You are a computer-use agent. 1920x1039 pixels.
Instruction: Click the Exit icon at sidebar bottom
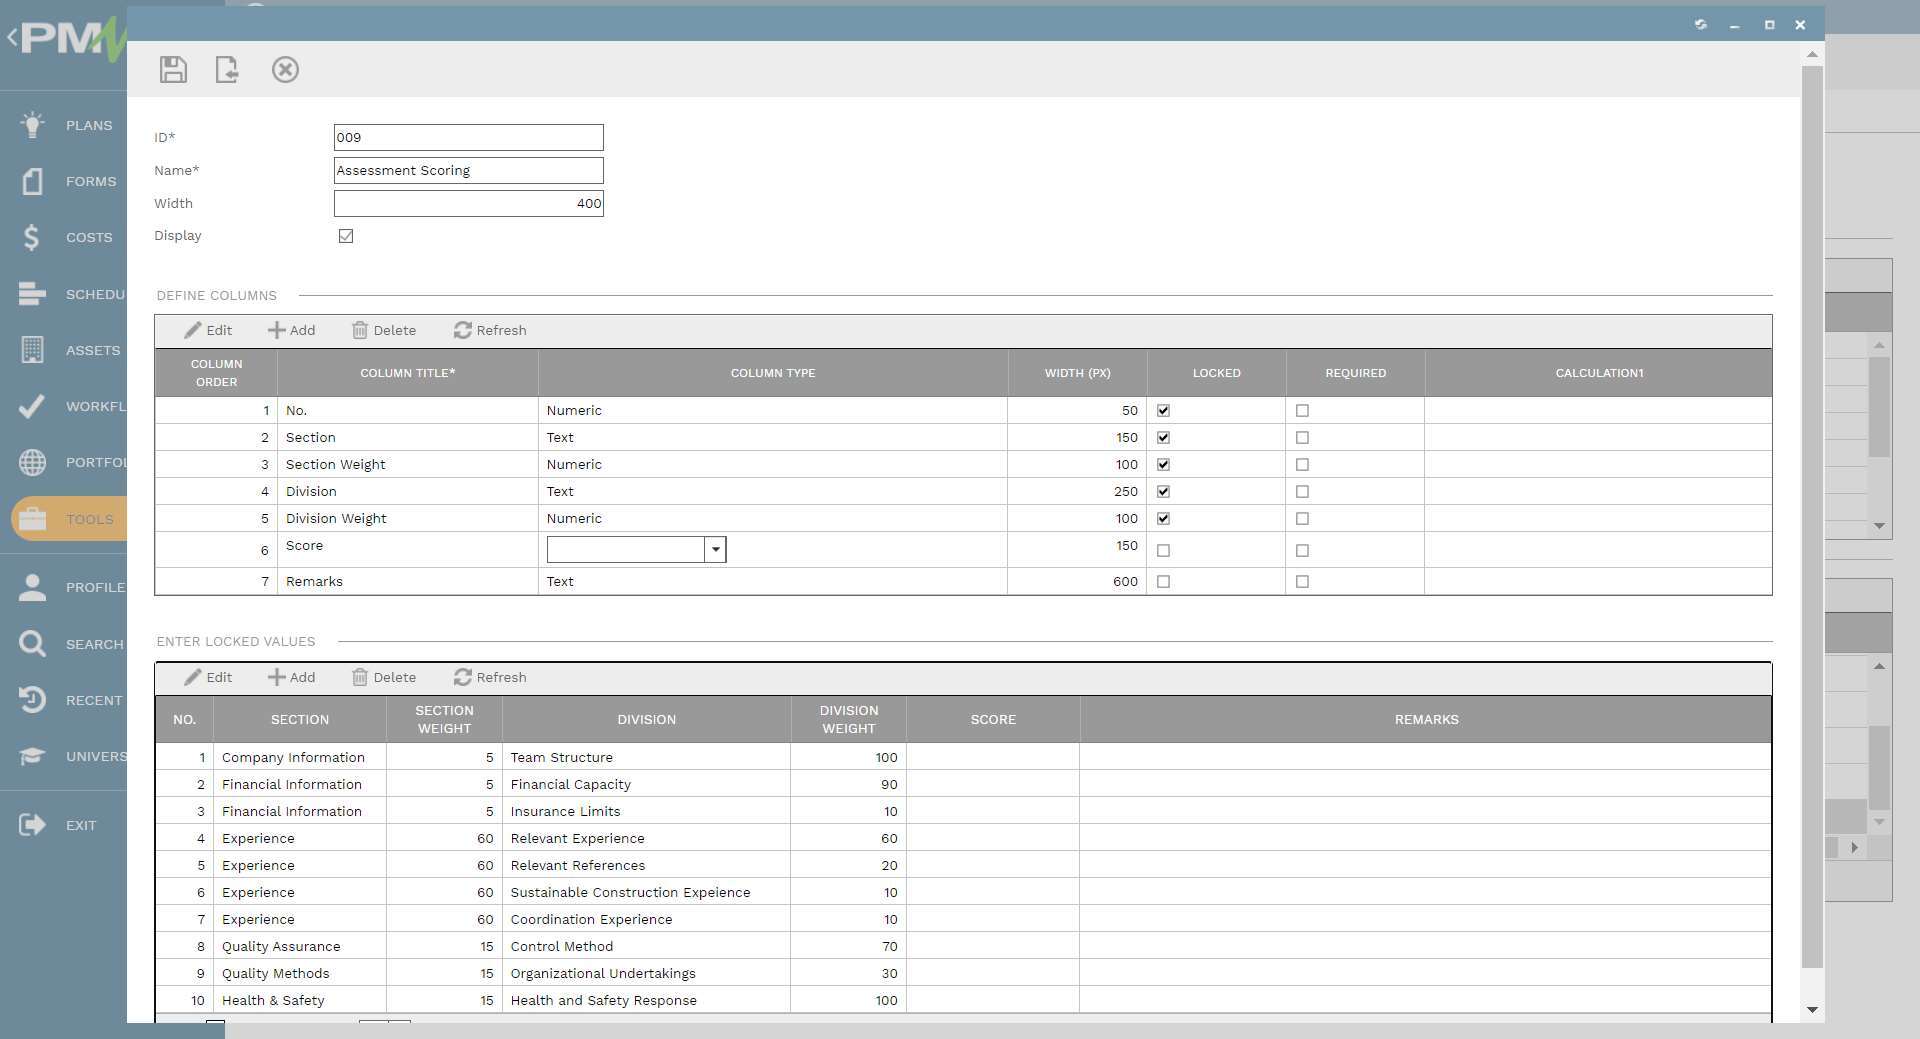coord(31,824)
